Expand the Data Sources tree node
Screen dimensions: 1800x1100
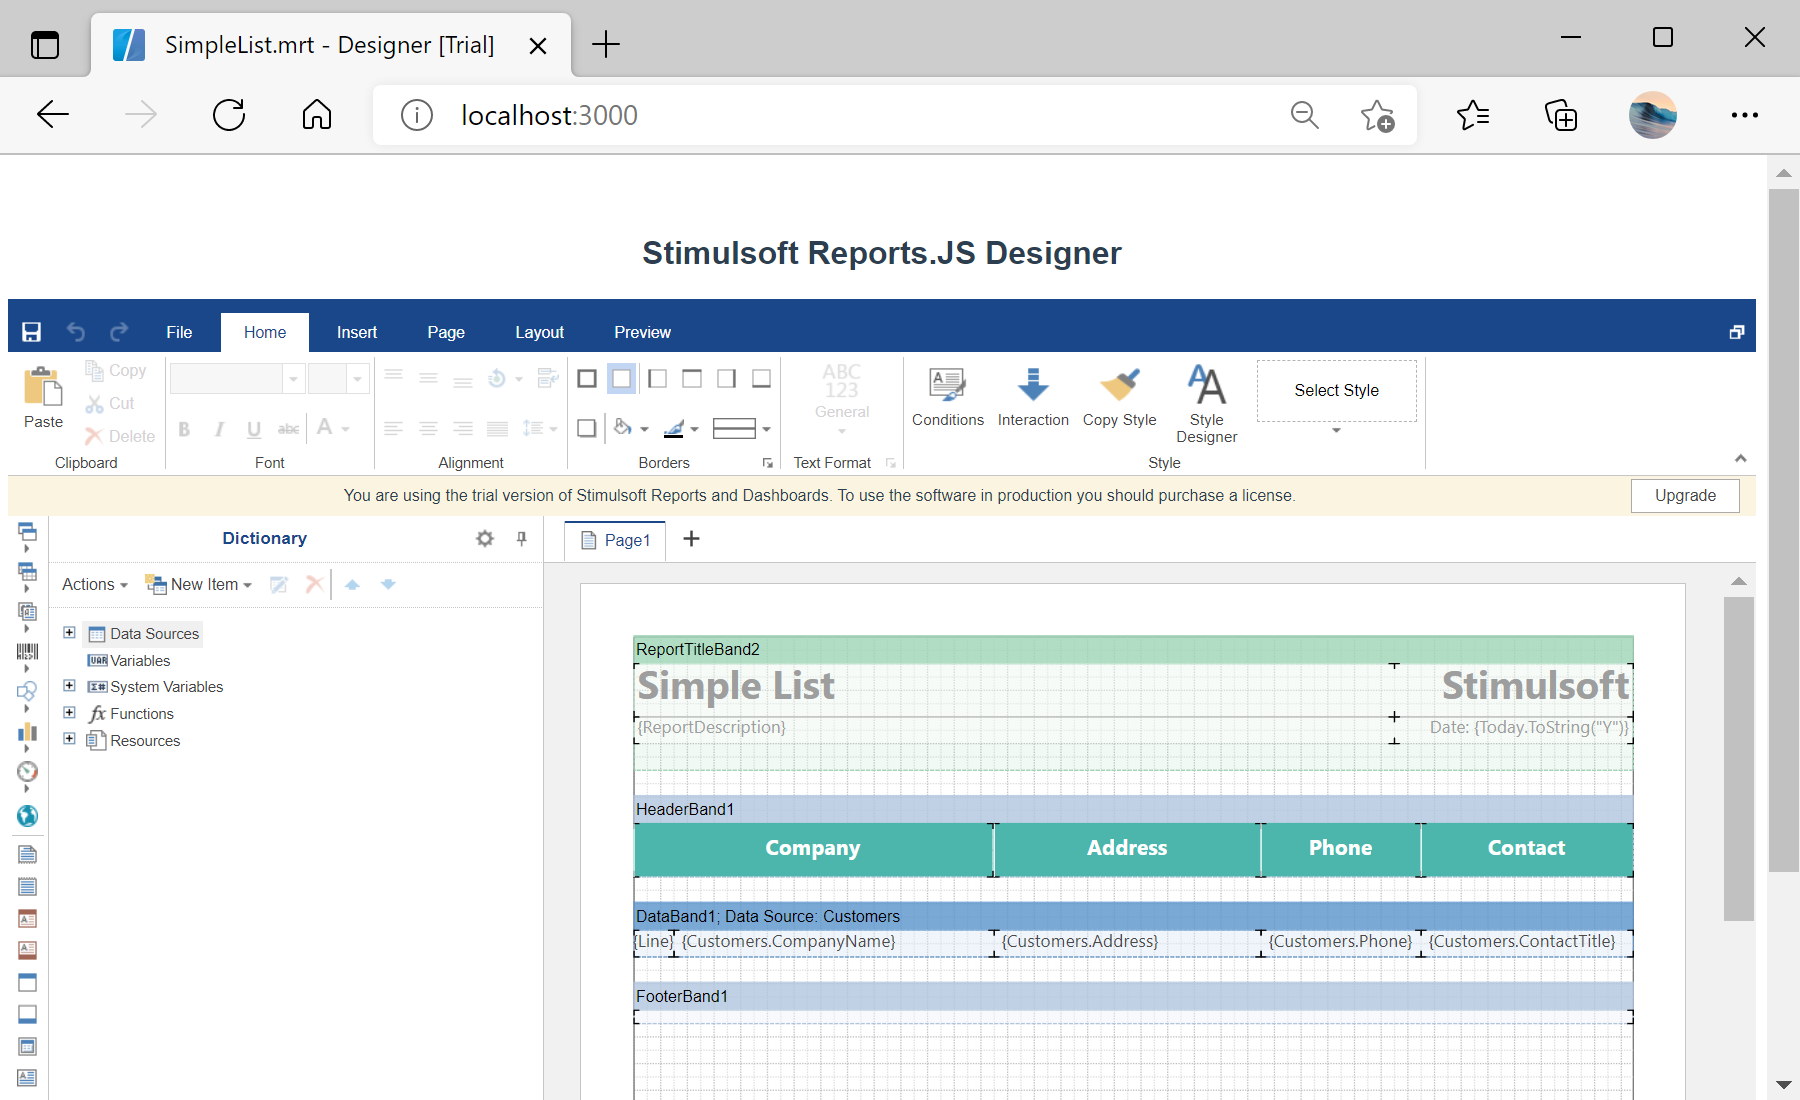click(x=69, y=633)
